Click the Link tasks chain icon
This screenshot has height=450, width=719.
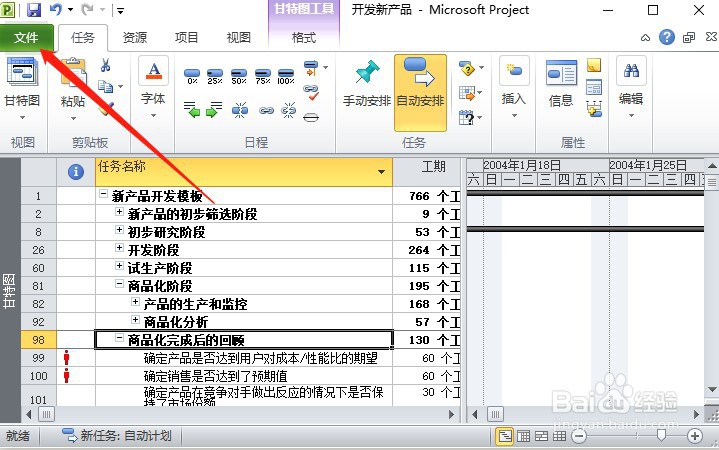tap(266, 110)
